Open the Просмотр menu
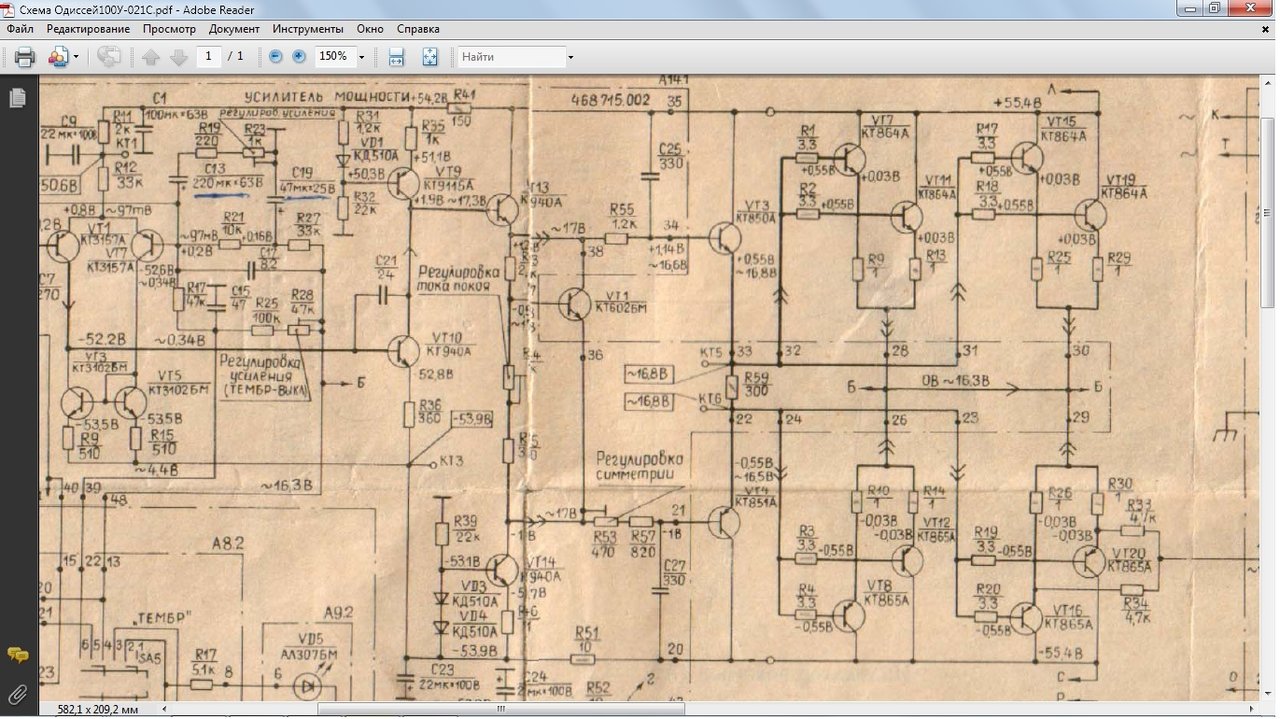The height and width of the screenshot is (719, 1280). [169, 29]
